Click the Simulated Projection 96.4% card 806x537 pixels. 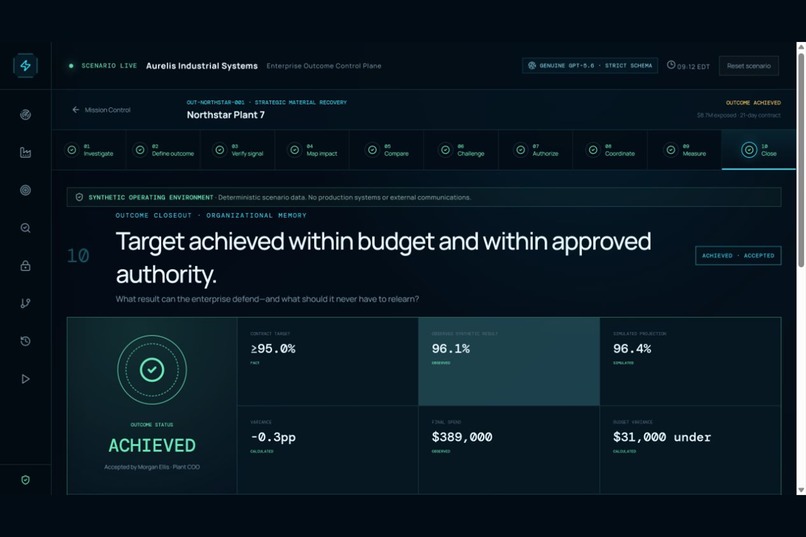click(x=690, y=362)
